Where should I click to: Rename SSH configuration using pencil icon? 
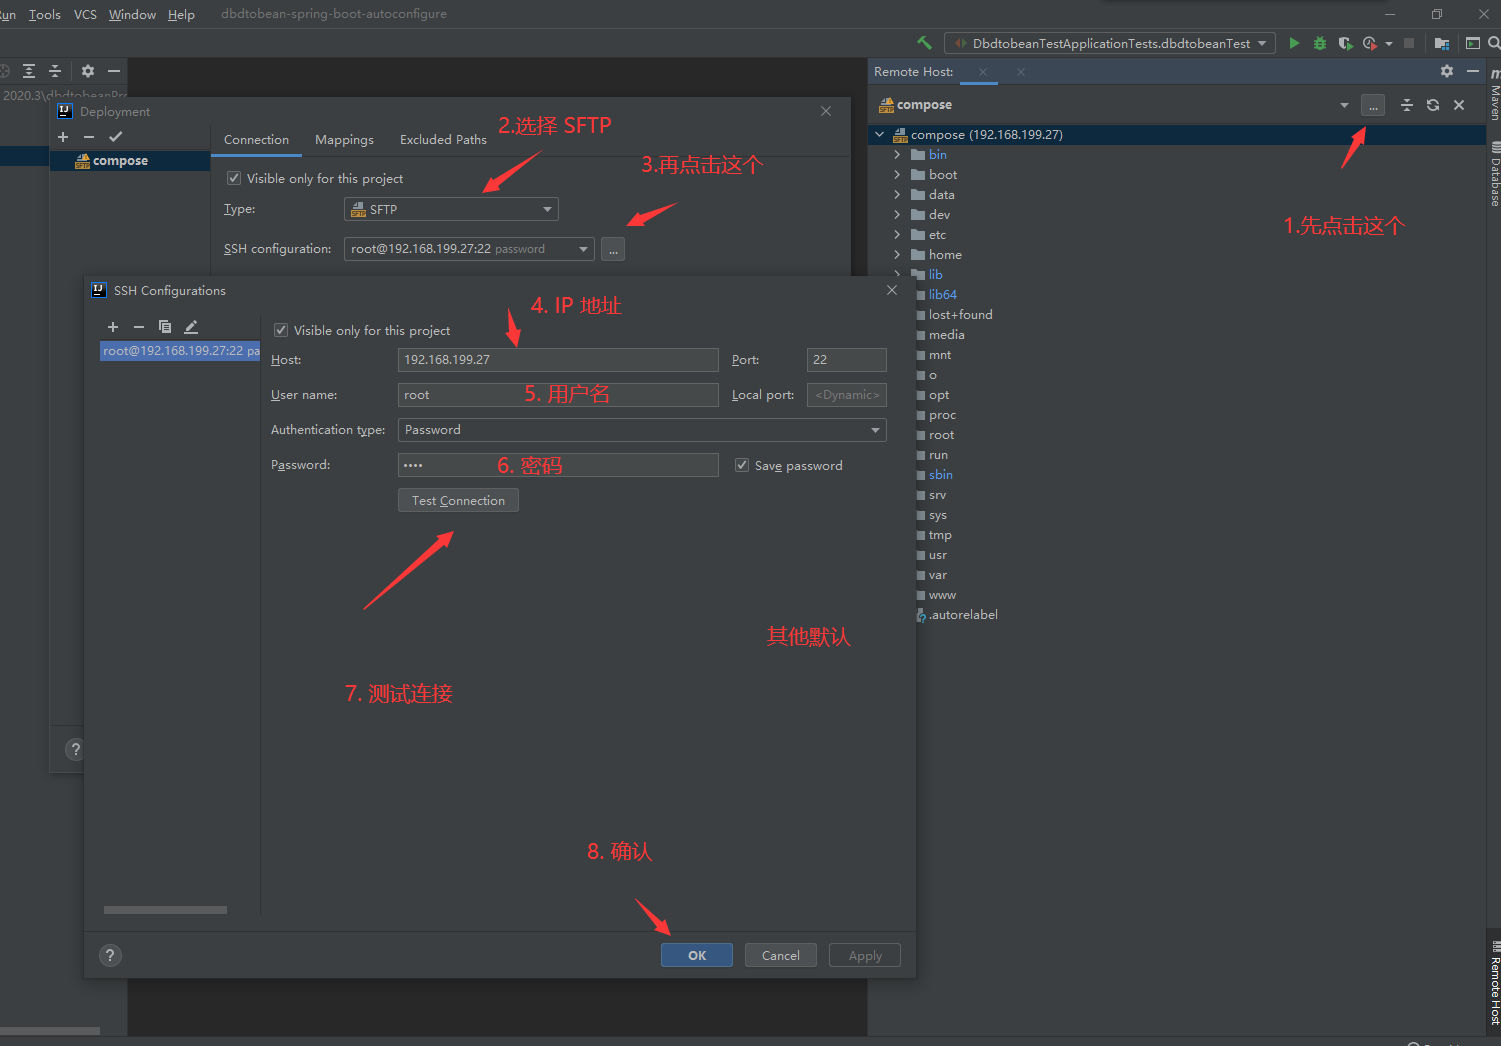tap(191, 327)
